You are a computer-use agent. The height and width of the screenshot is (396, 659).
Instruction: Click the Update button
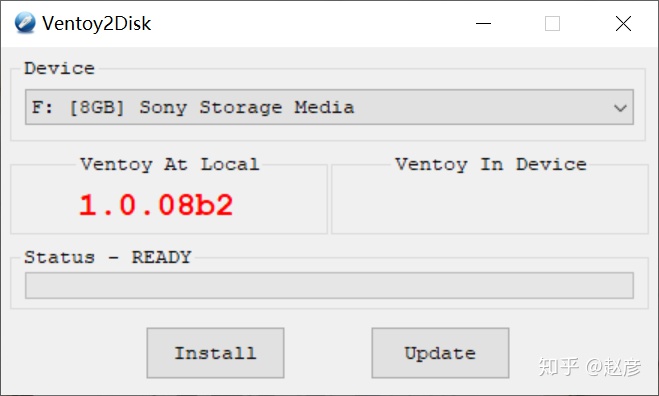tap(440, 353)
